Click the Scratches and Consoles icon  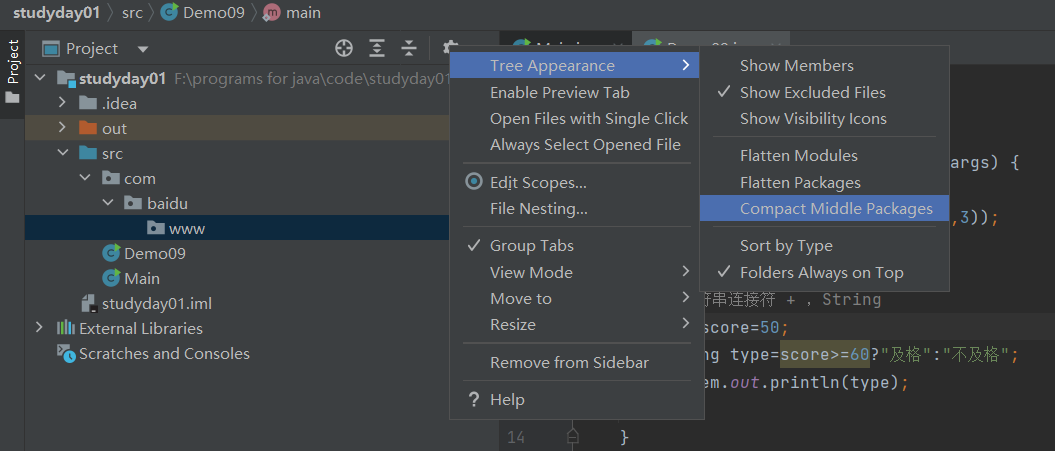tap(66, 353)
